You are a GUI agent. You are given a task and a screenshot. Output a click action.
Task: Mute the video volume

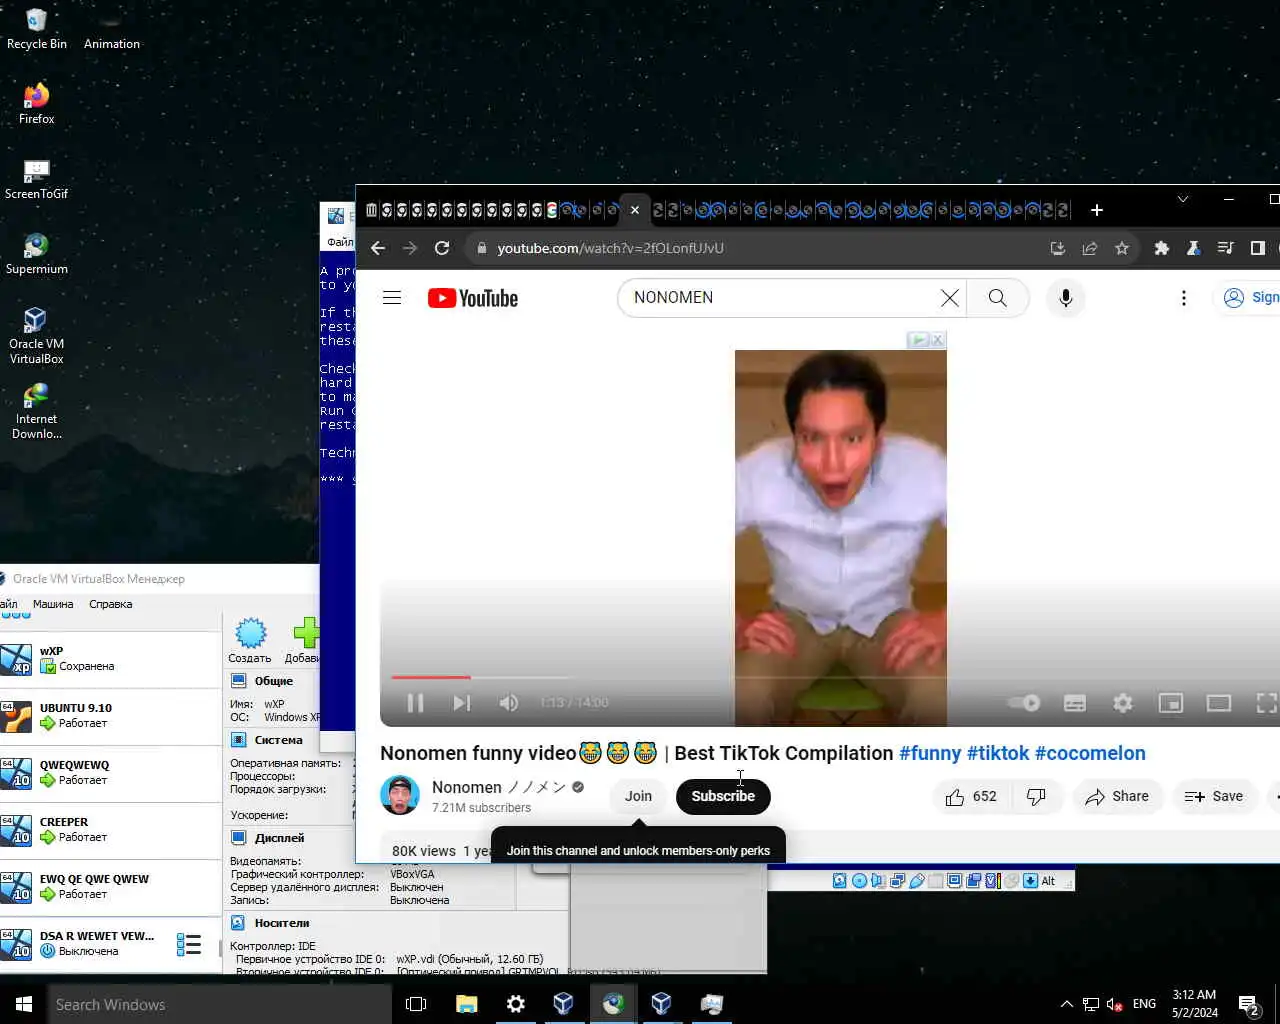click(508, 703)
